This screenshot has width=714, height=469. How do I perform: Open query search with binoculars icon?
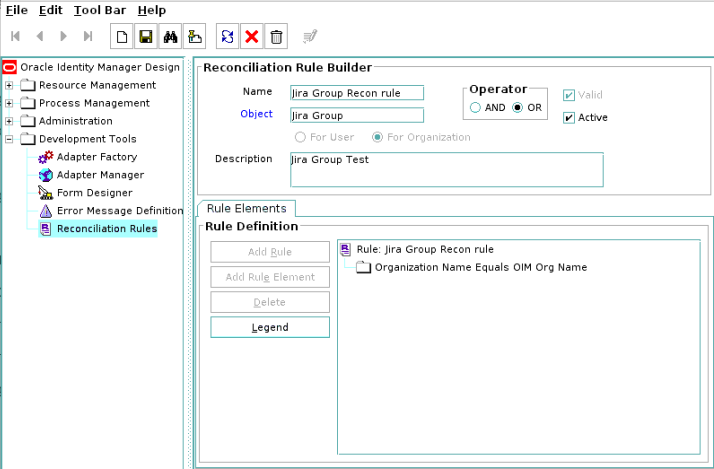(170, 36)
